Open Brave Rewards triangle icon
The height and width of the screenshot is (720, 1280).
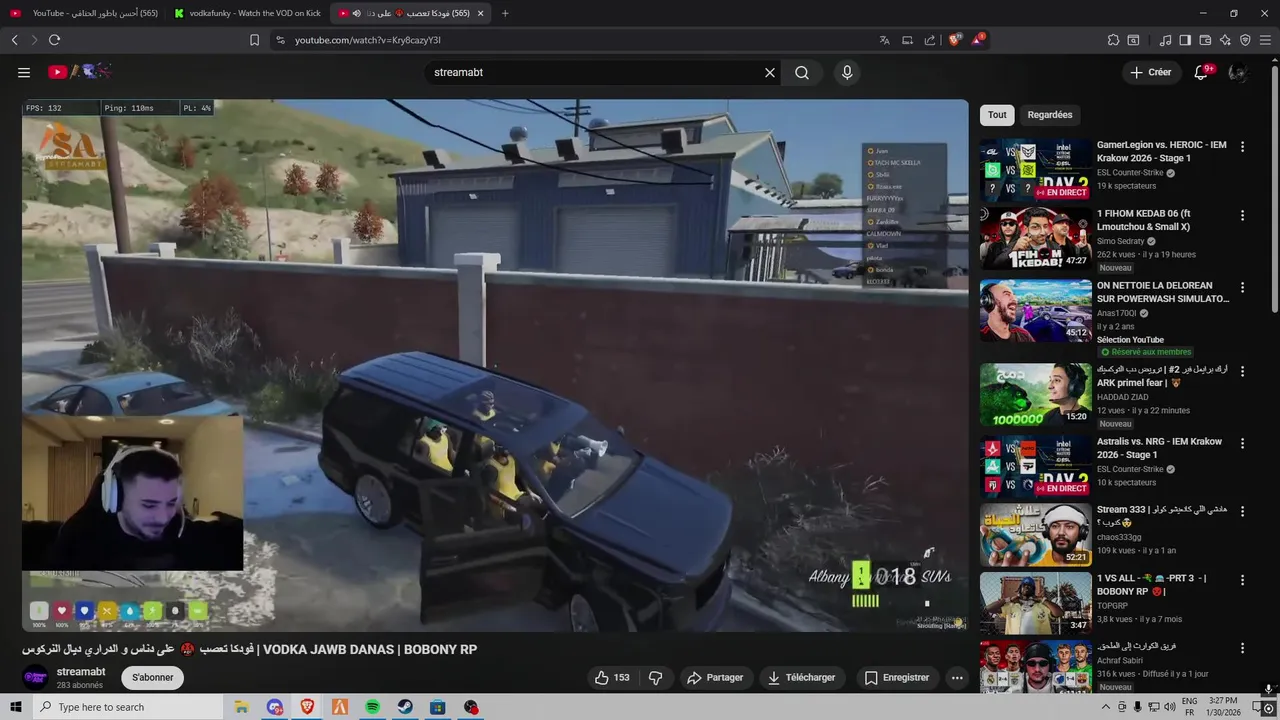pyautogui.click(x=978, y=40)
